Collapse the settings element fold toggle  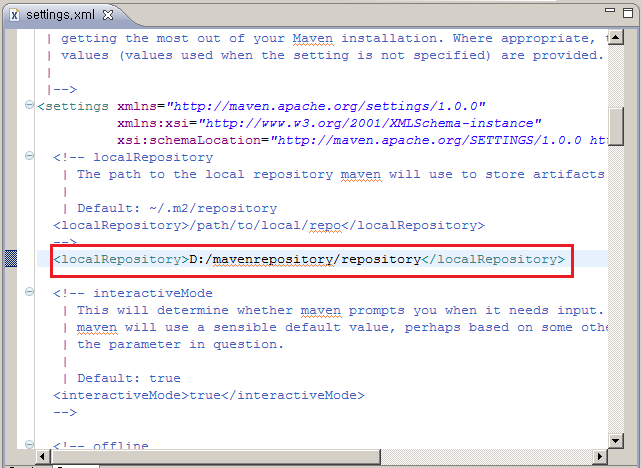pos(27,106)
